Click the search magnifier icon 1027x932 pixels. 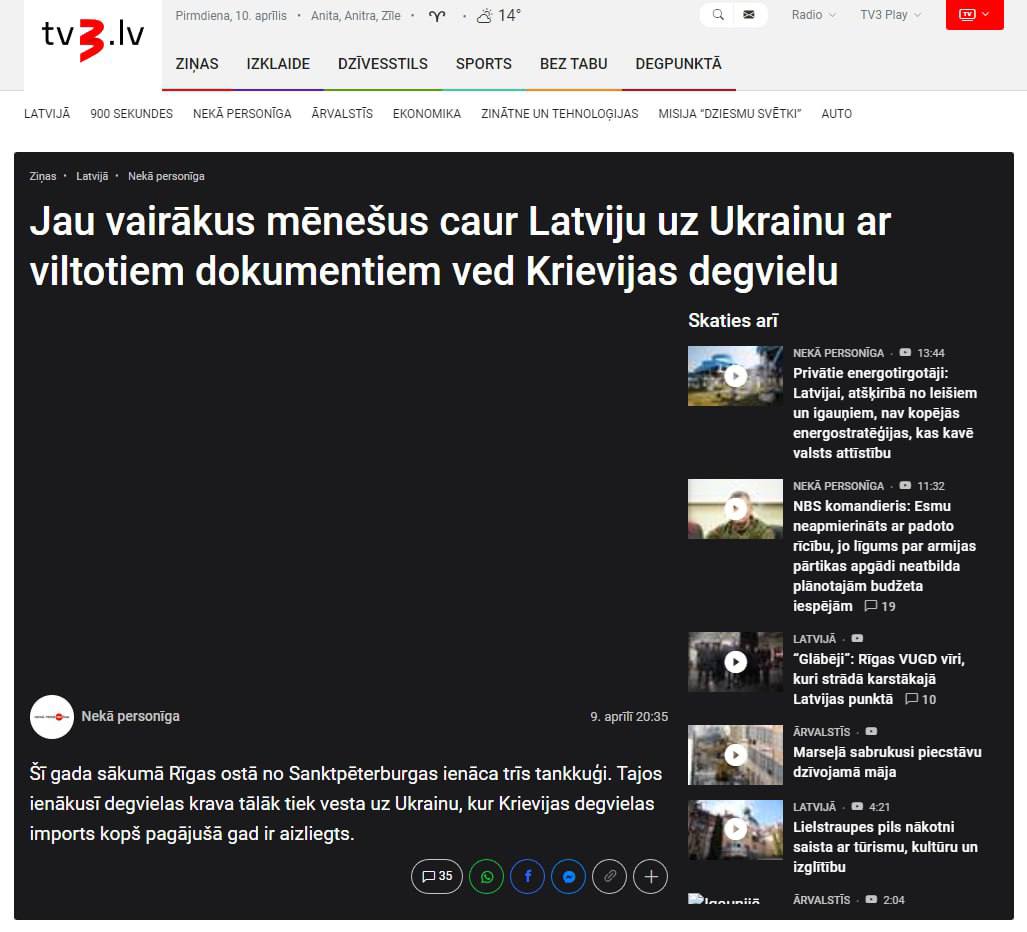pos(717,15)
